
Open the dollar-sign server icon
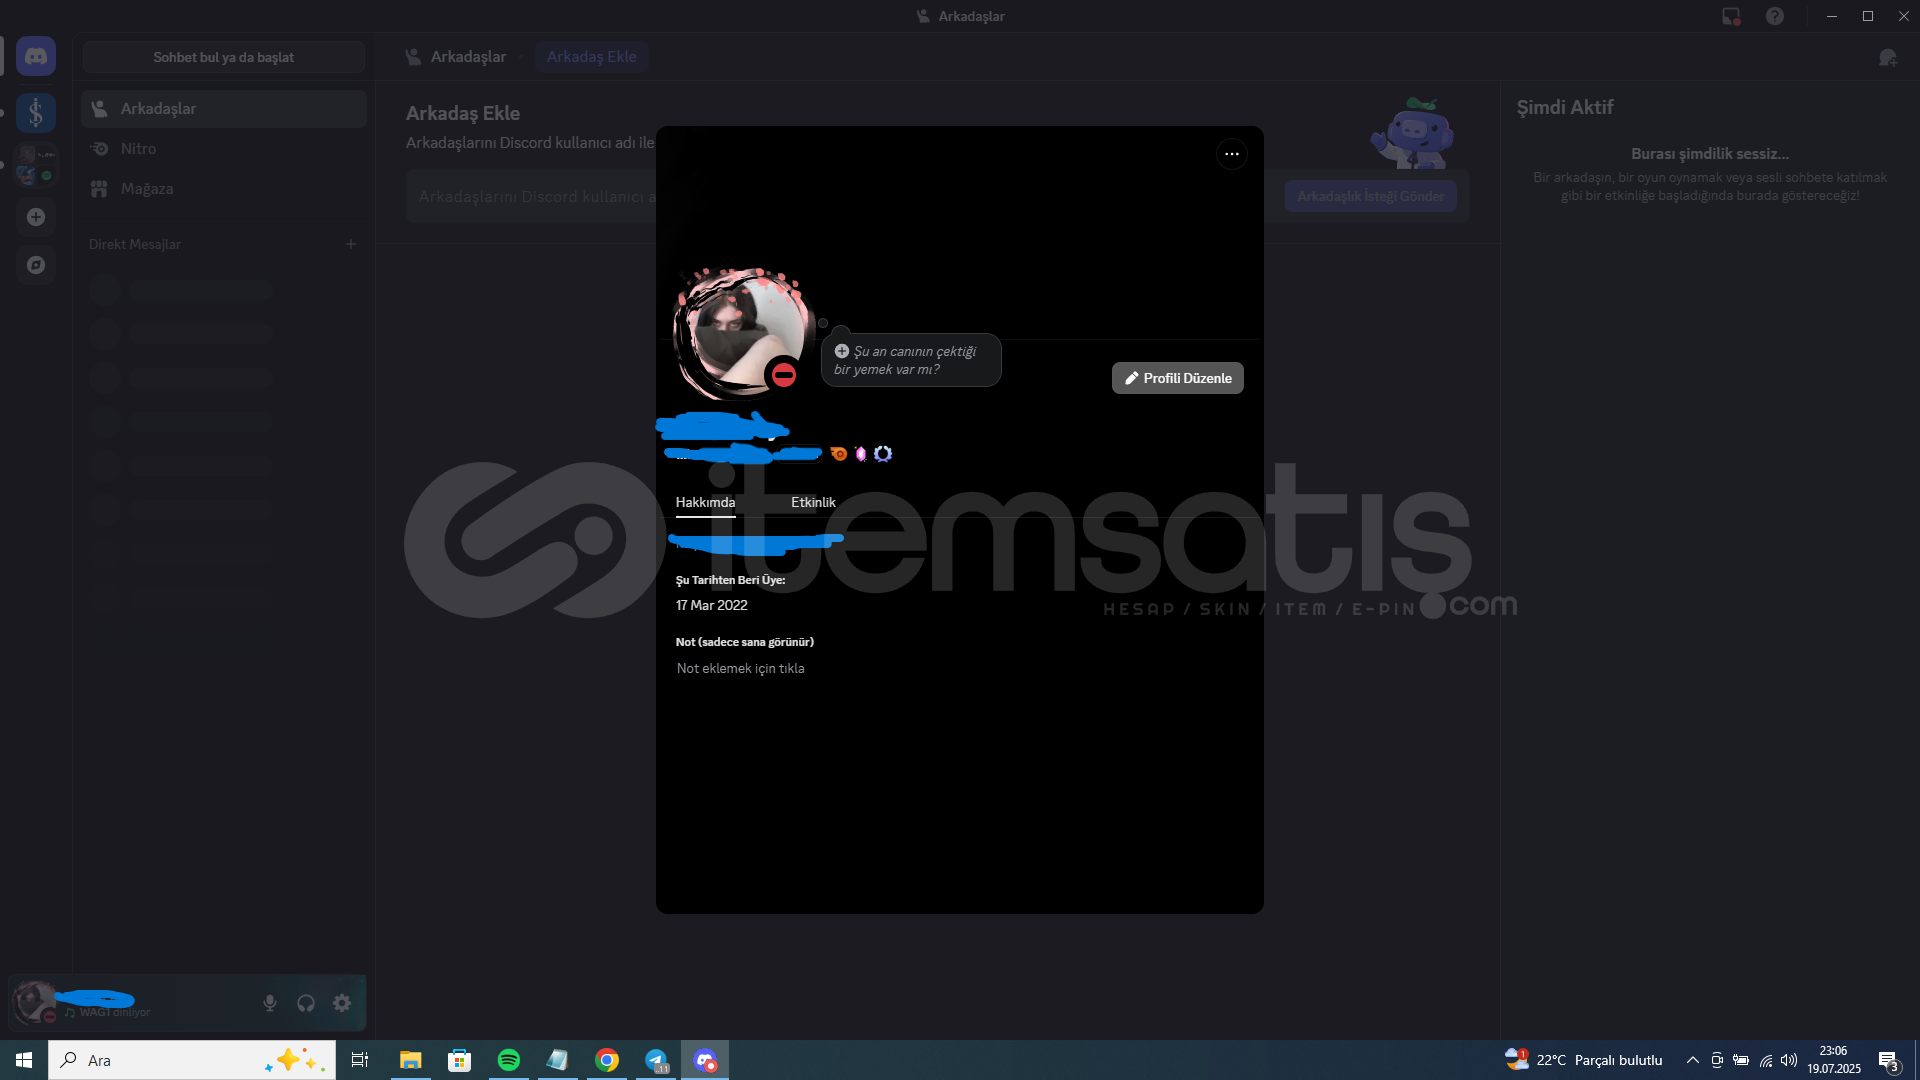point(36,113)
